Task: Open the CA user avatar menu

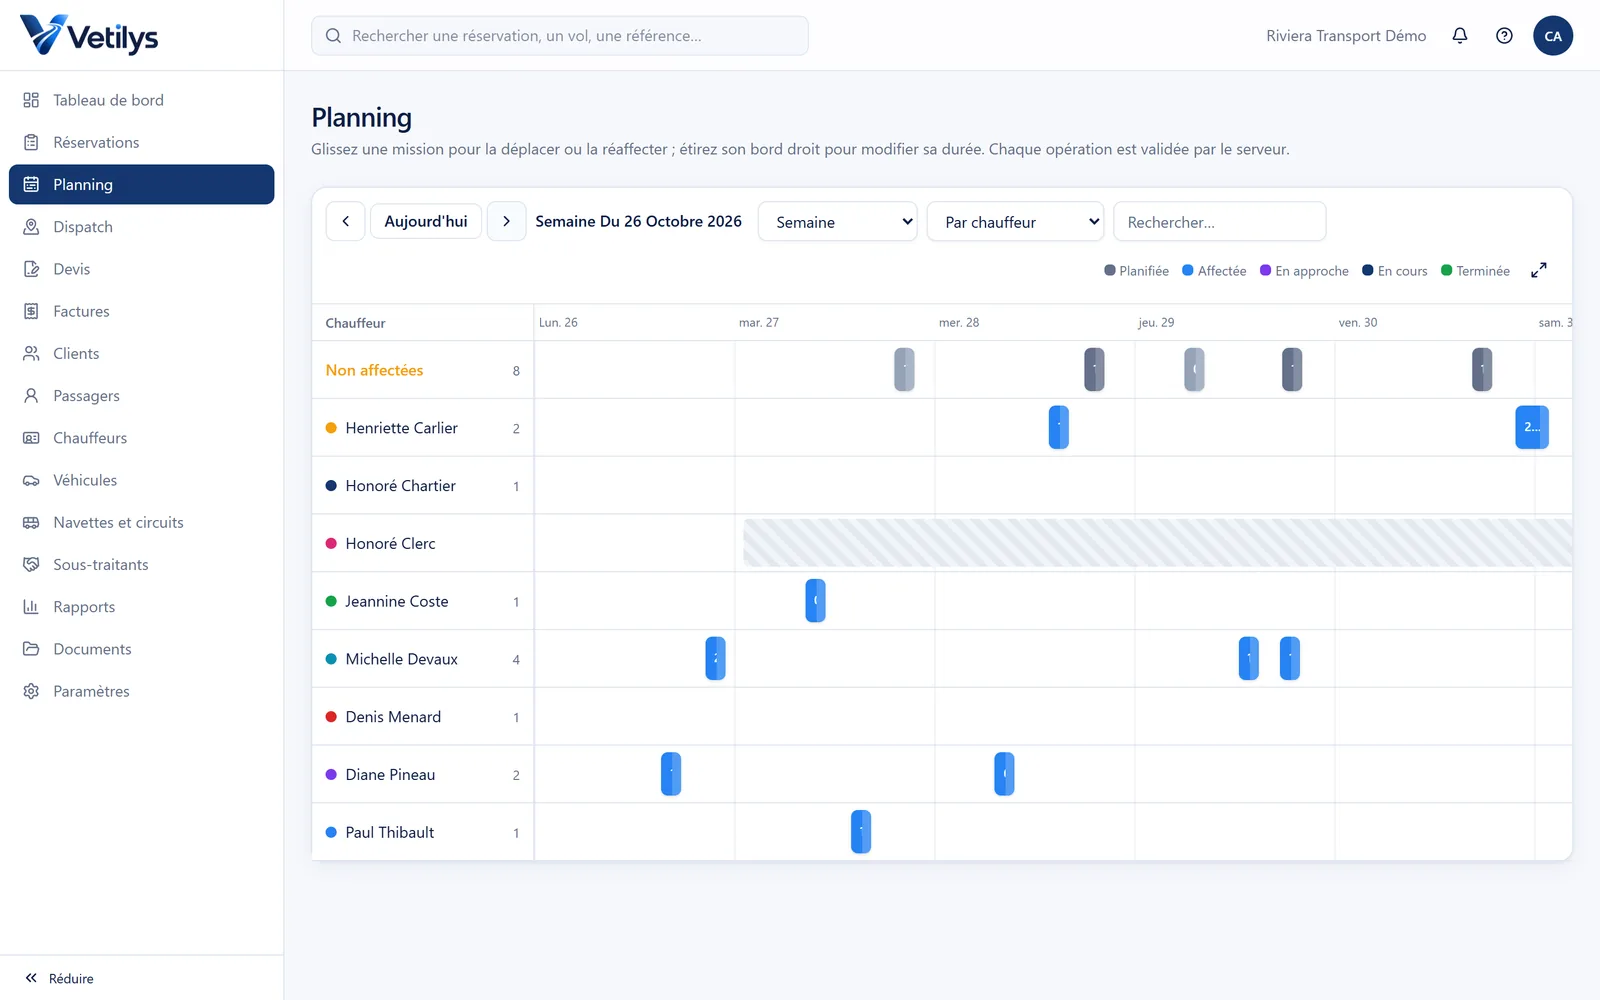Action: (1553, 36)
